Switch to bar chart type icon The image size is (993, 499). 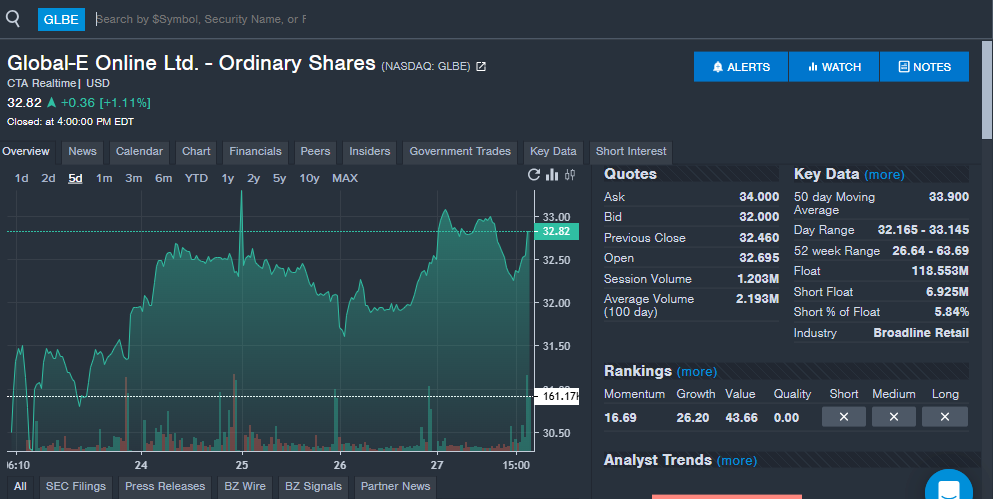pyautogui.click(x=552, y=175)
